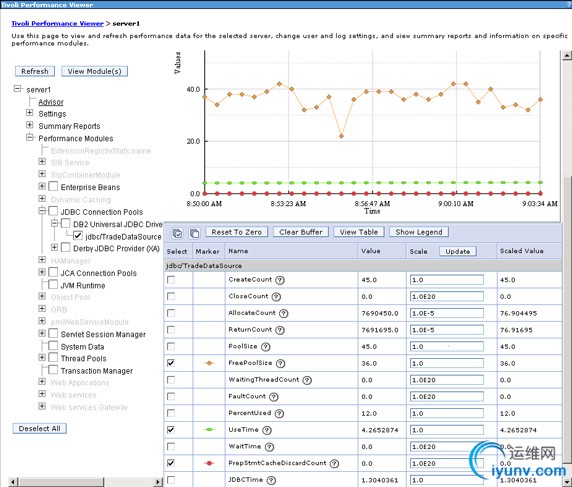Screen dimensions: 572x487
Task: Show help for PoolSize
Action: pos(266,347)
